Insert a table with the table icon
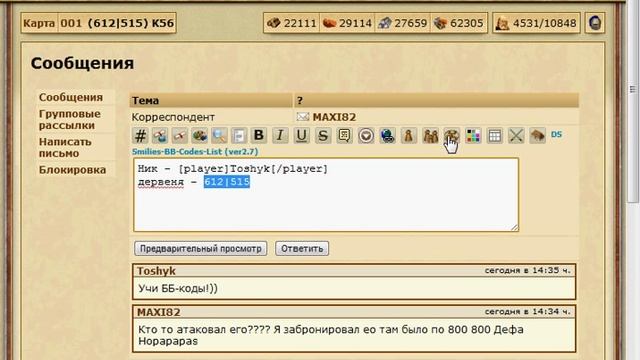640x360 pixels. pos(495,136)
